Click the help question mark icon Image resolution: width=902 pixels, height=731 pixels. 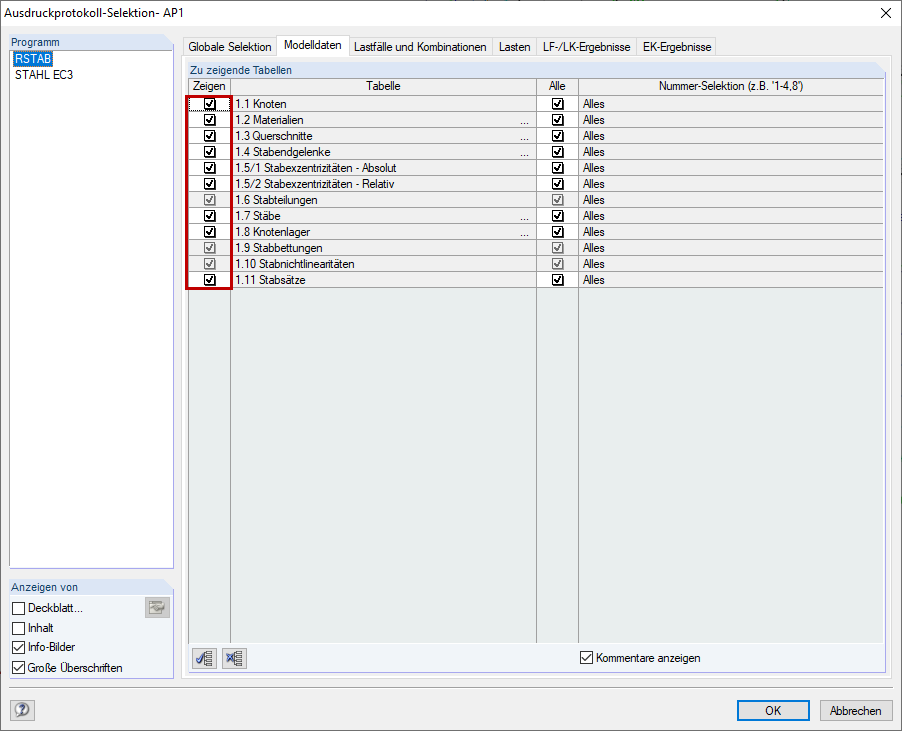click(x=21, y=710)
